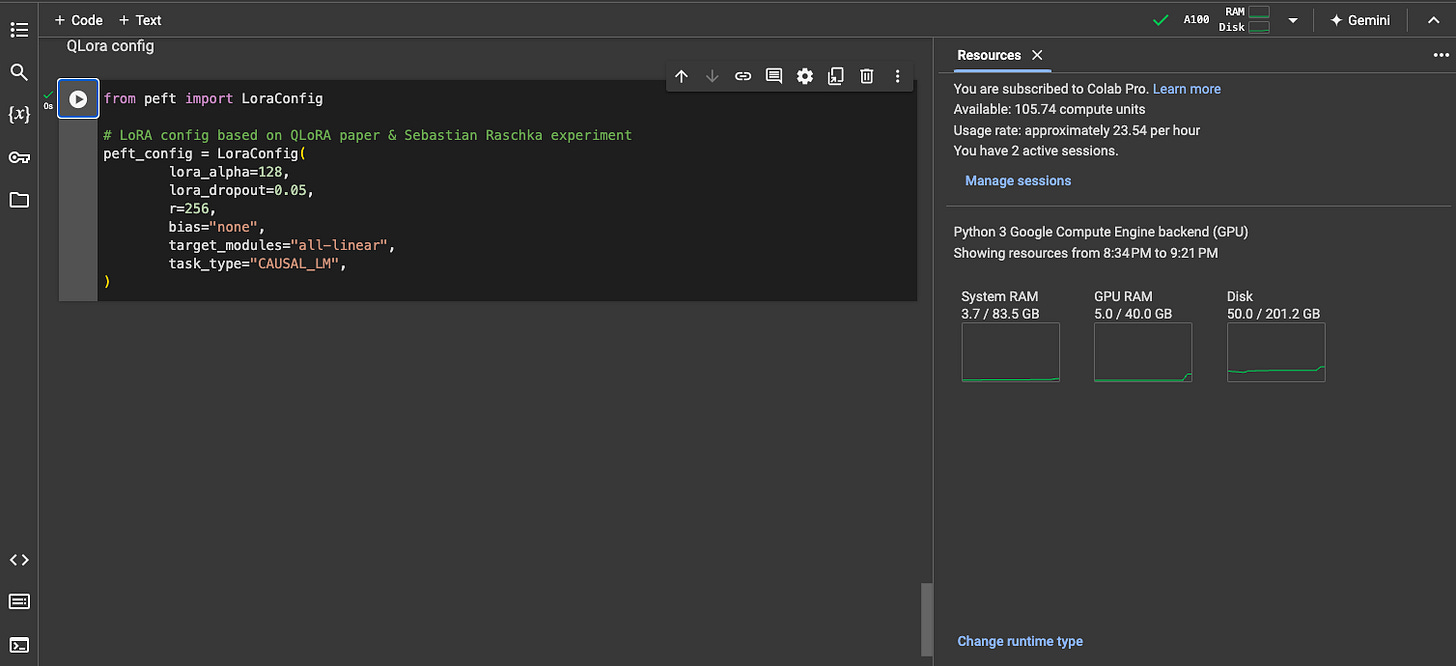This screenshot has width=1456, height=666.
Task: Open the Table of contents sidebar icon
Action: [19, 30]
